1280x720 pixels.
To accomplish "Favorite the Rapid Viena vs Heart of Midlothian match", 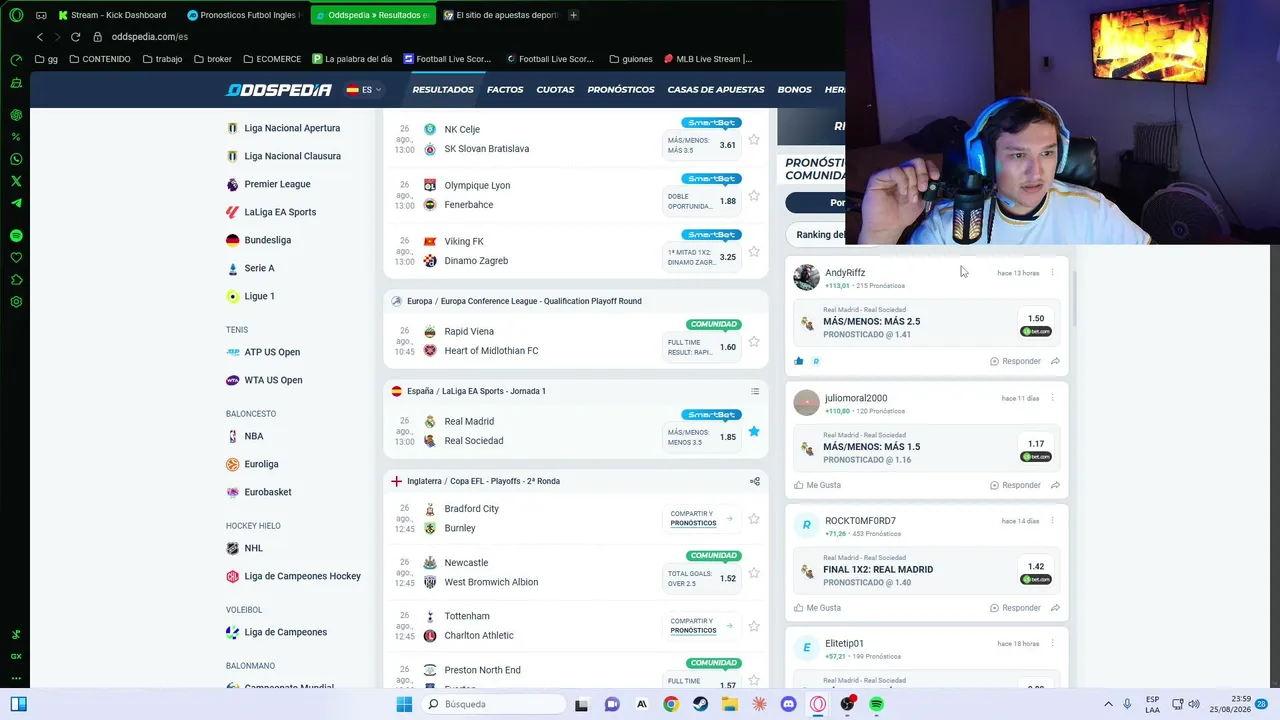I will (754, 342).
